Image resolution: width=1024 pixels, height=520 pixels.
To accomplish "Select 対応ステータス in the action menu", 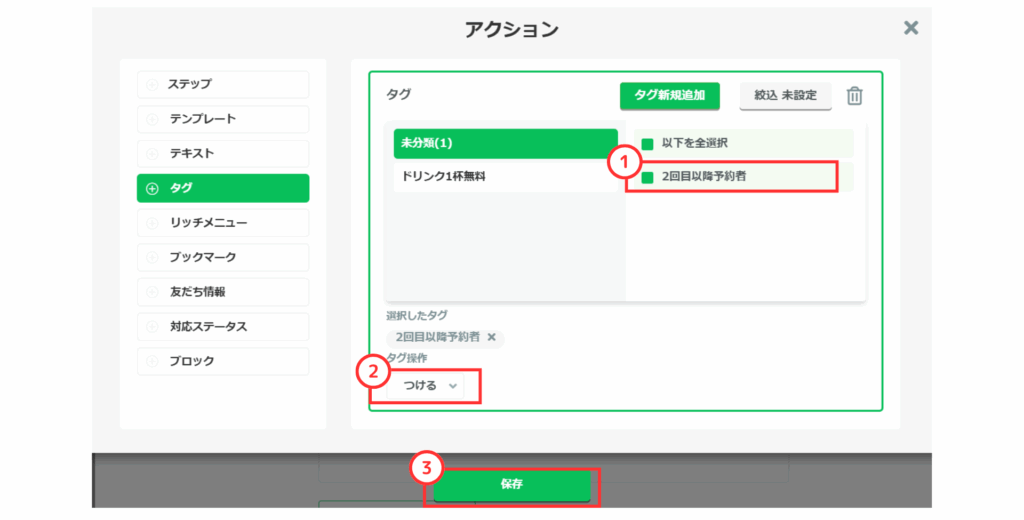I will coord(223,327).
